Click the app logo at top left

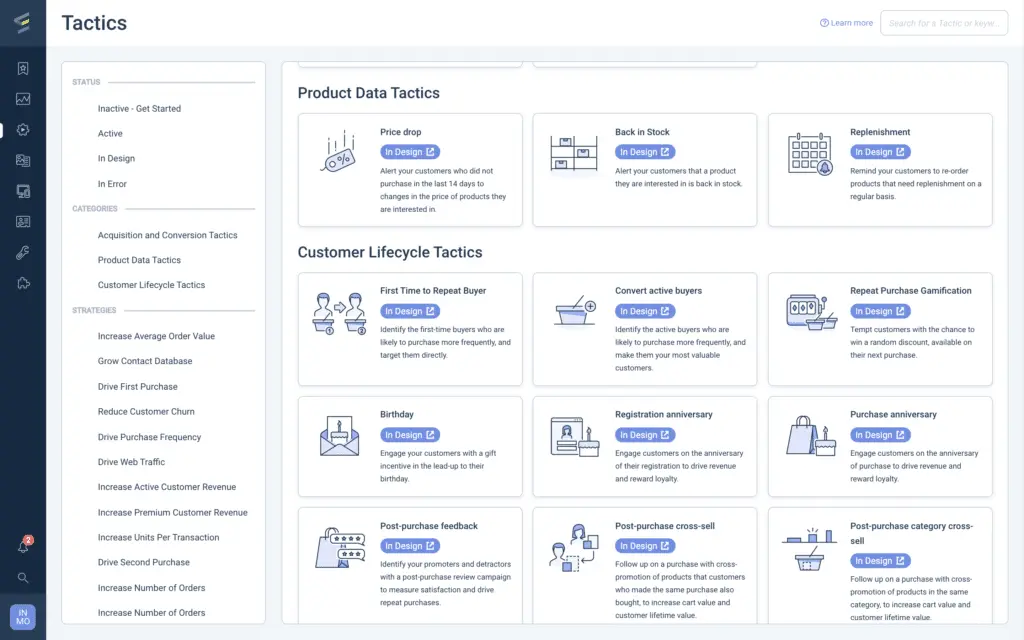(x=22, y=22)
